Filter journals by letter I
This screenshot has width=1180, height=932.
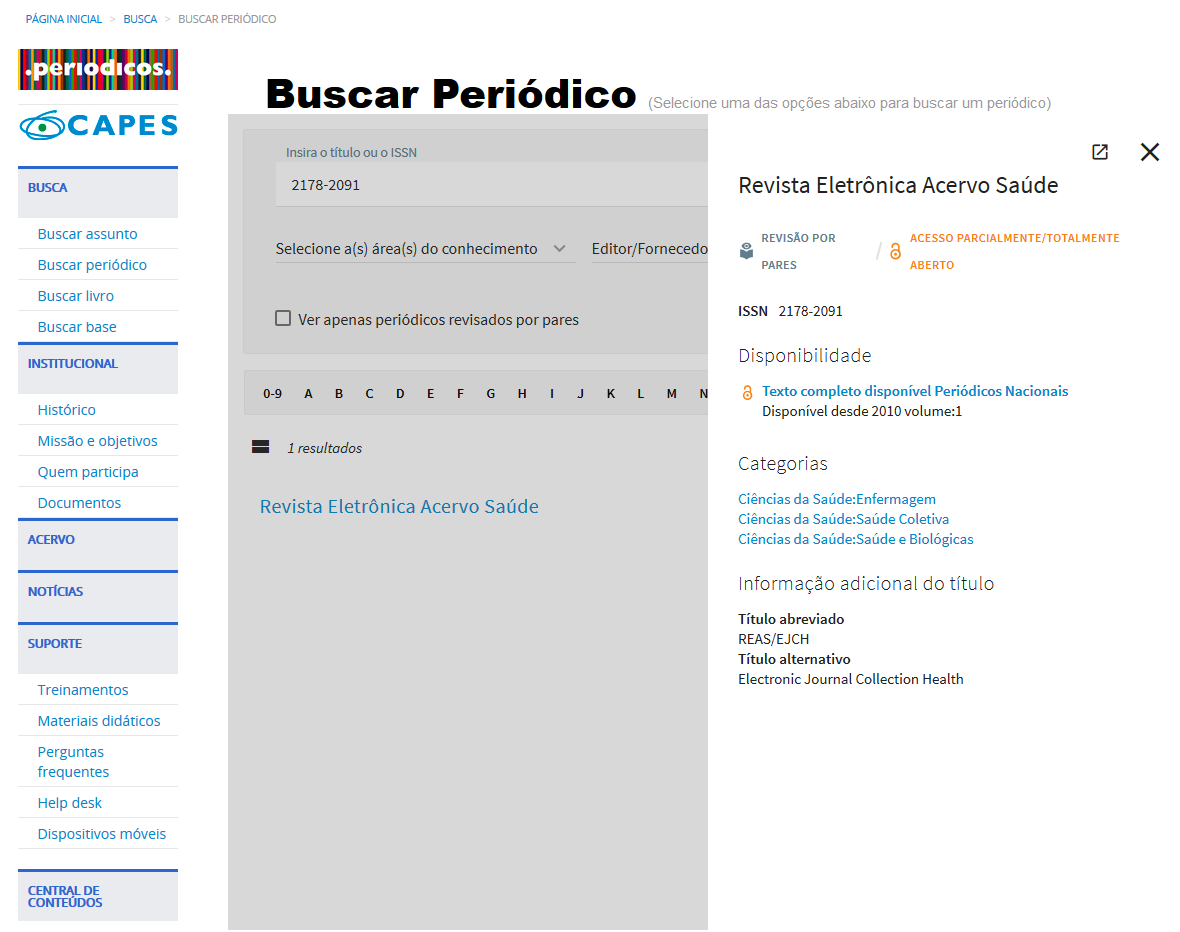552,394
